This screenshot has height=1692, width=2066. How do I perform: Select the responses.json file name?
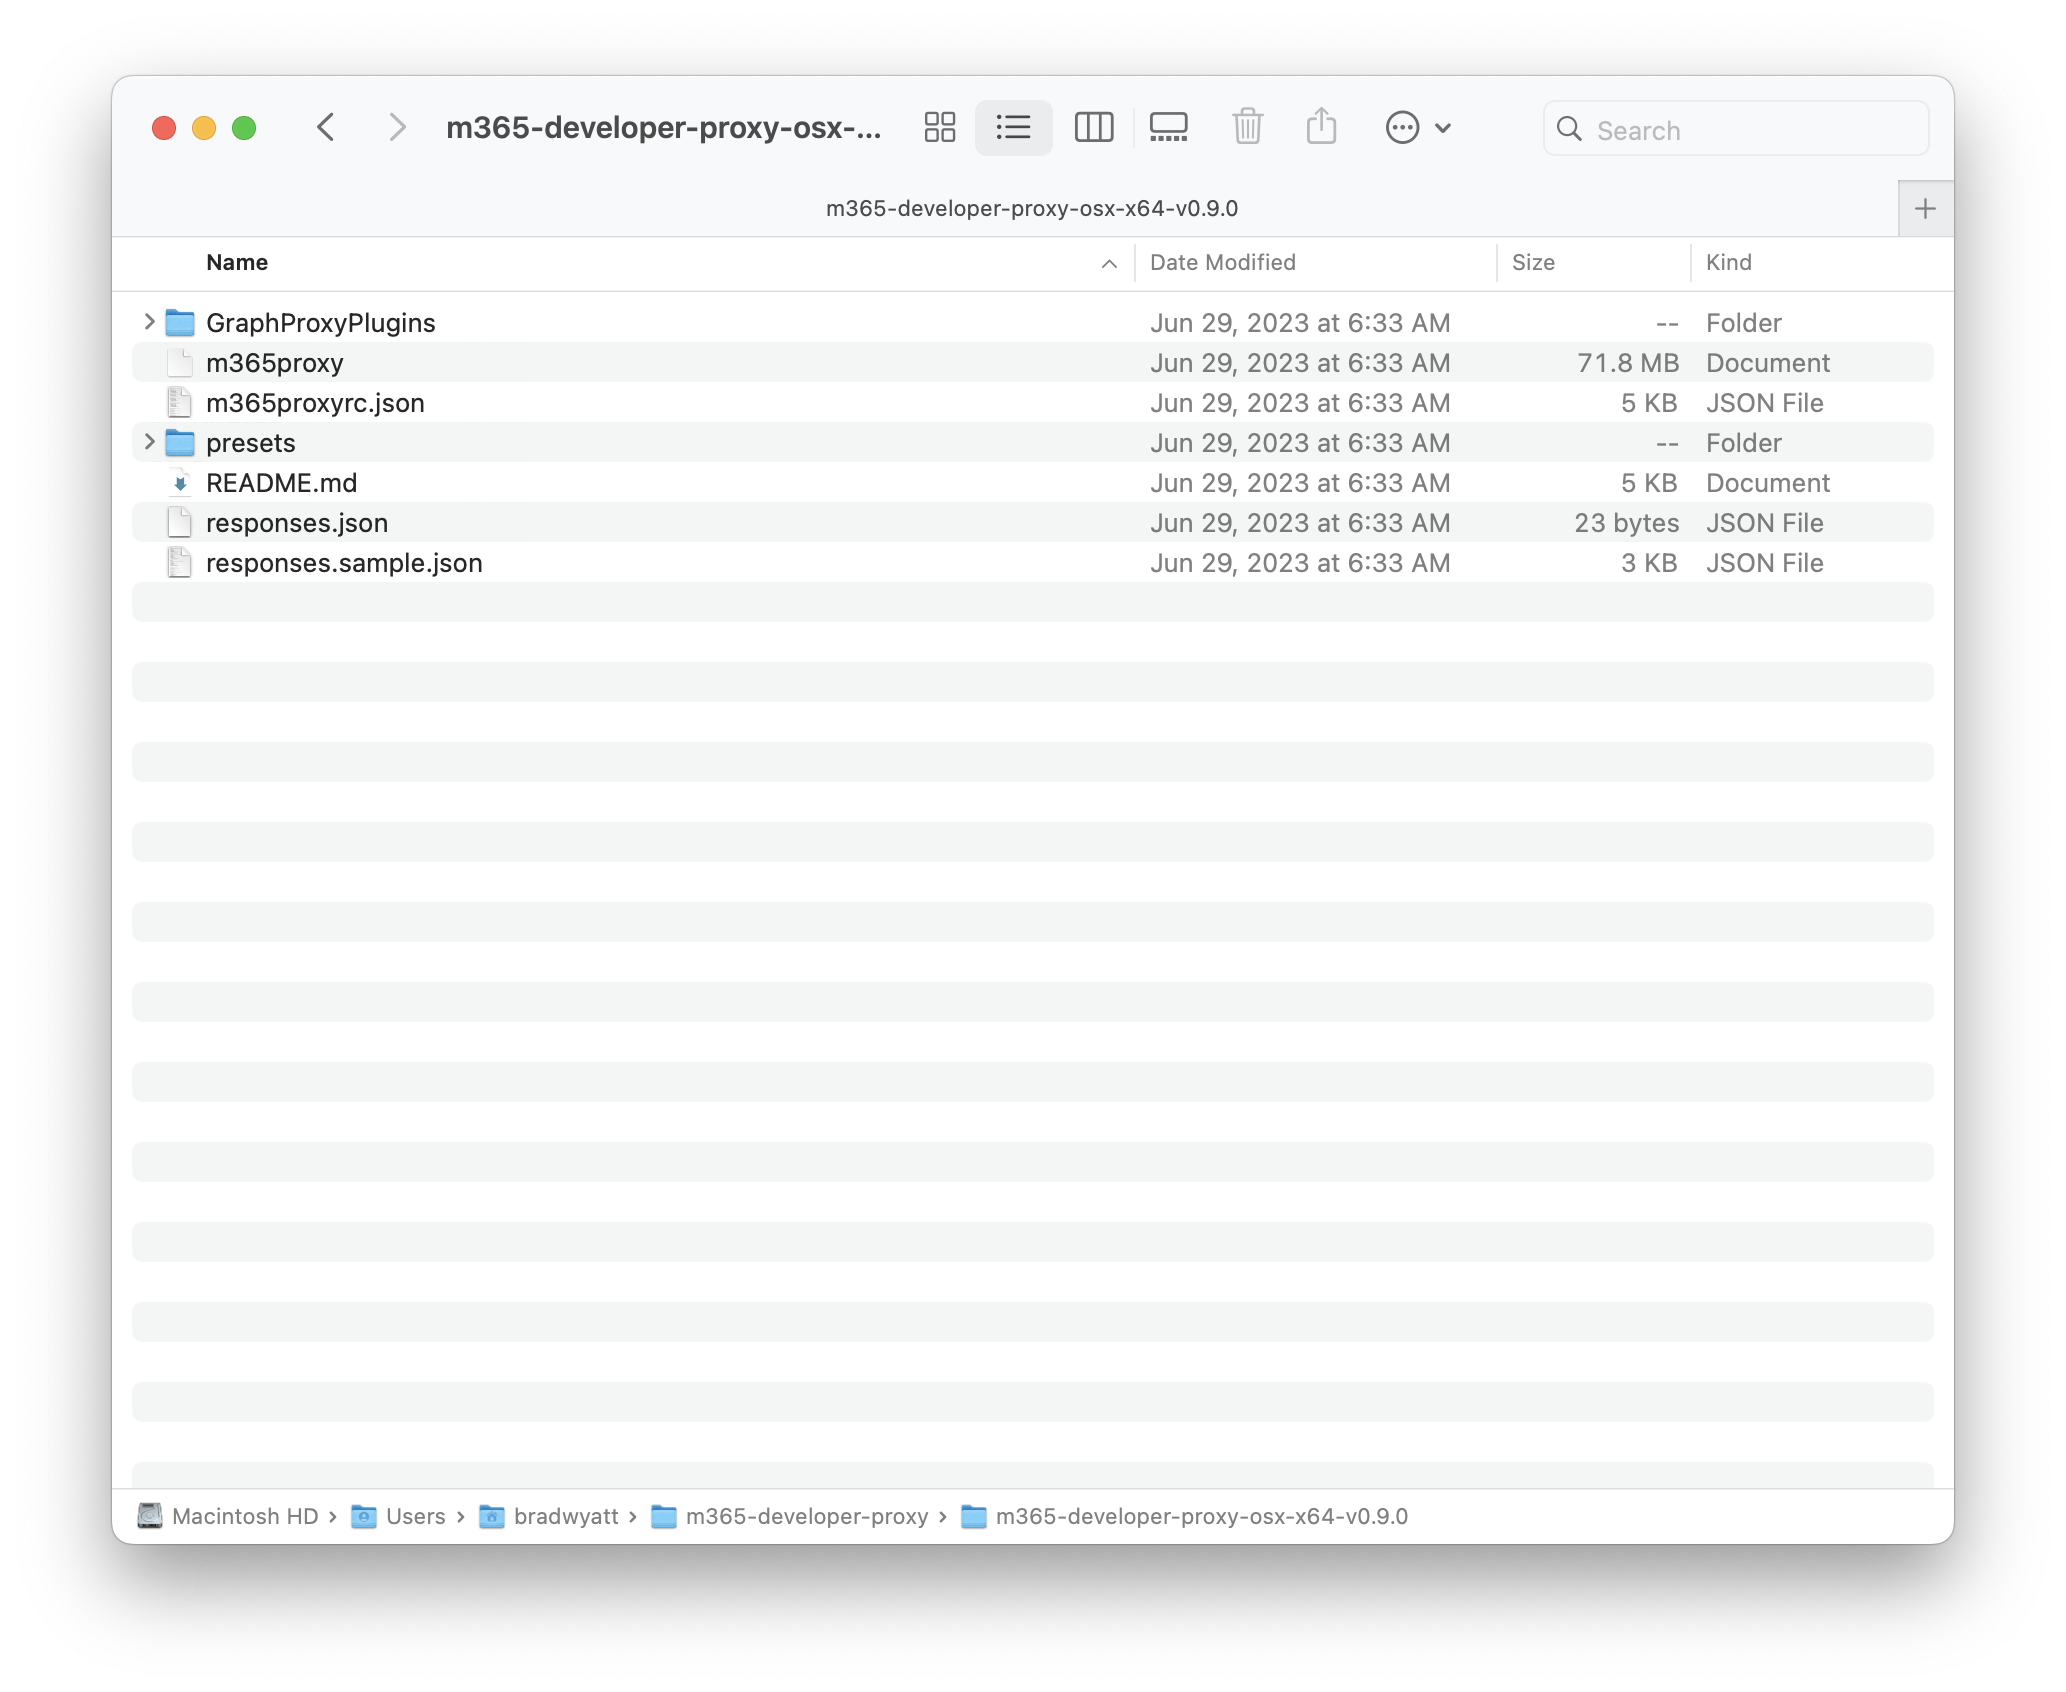(296, 523)
